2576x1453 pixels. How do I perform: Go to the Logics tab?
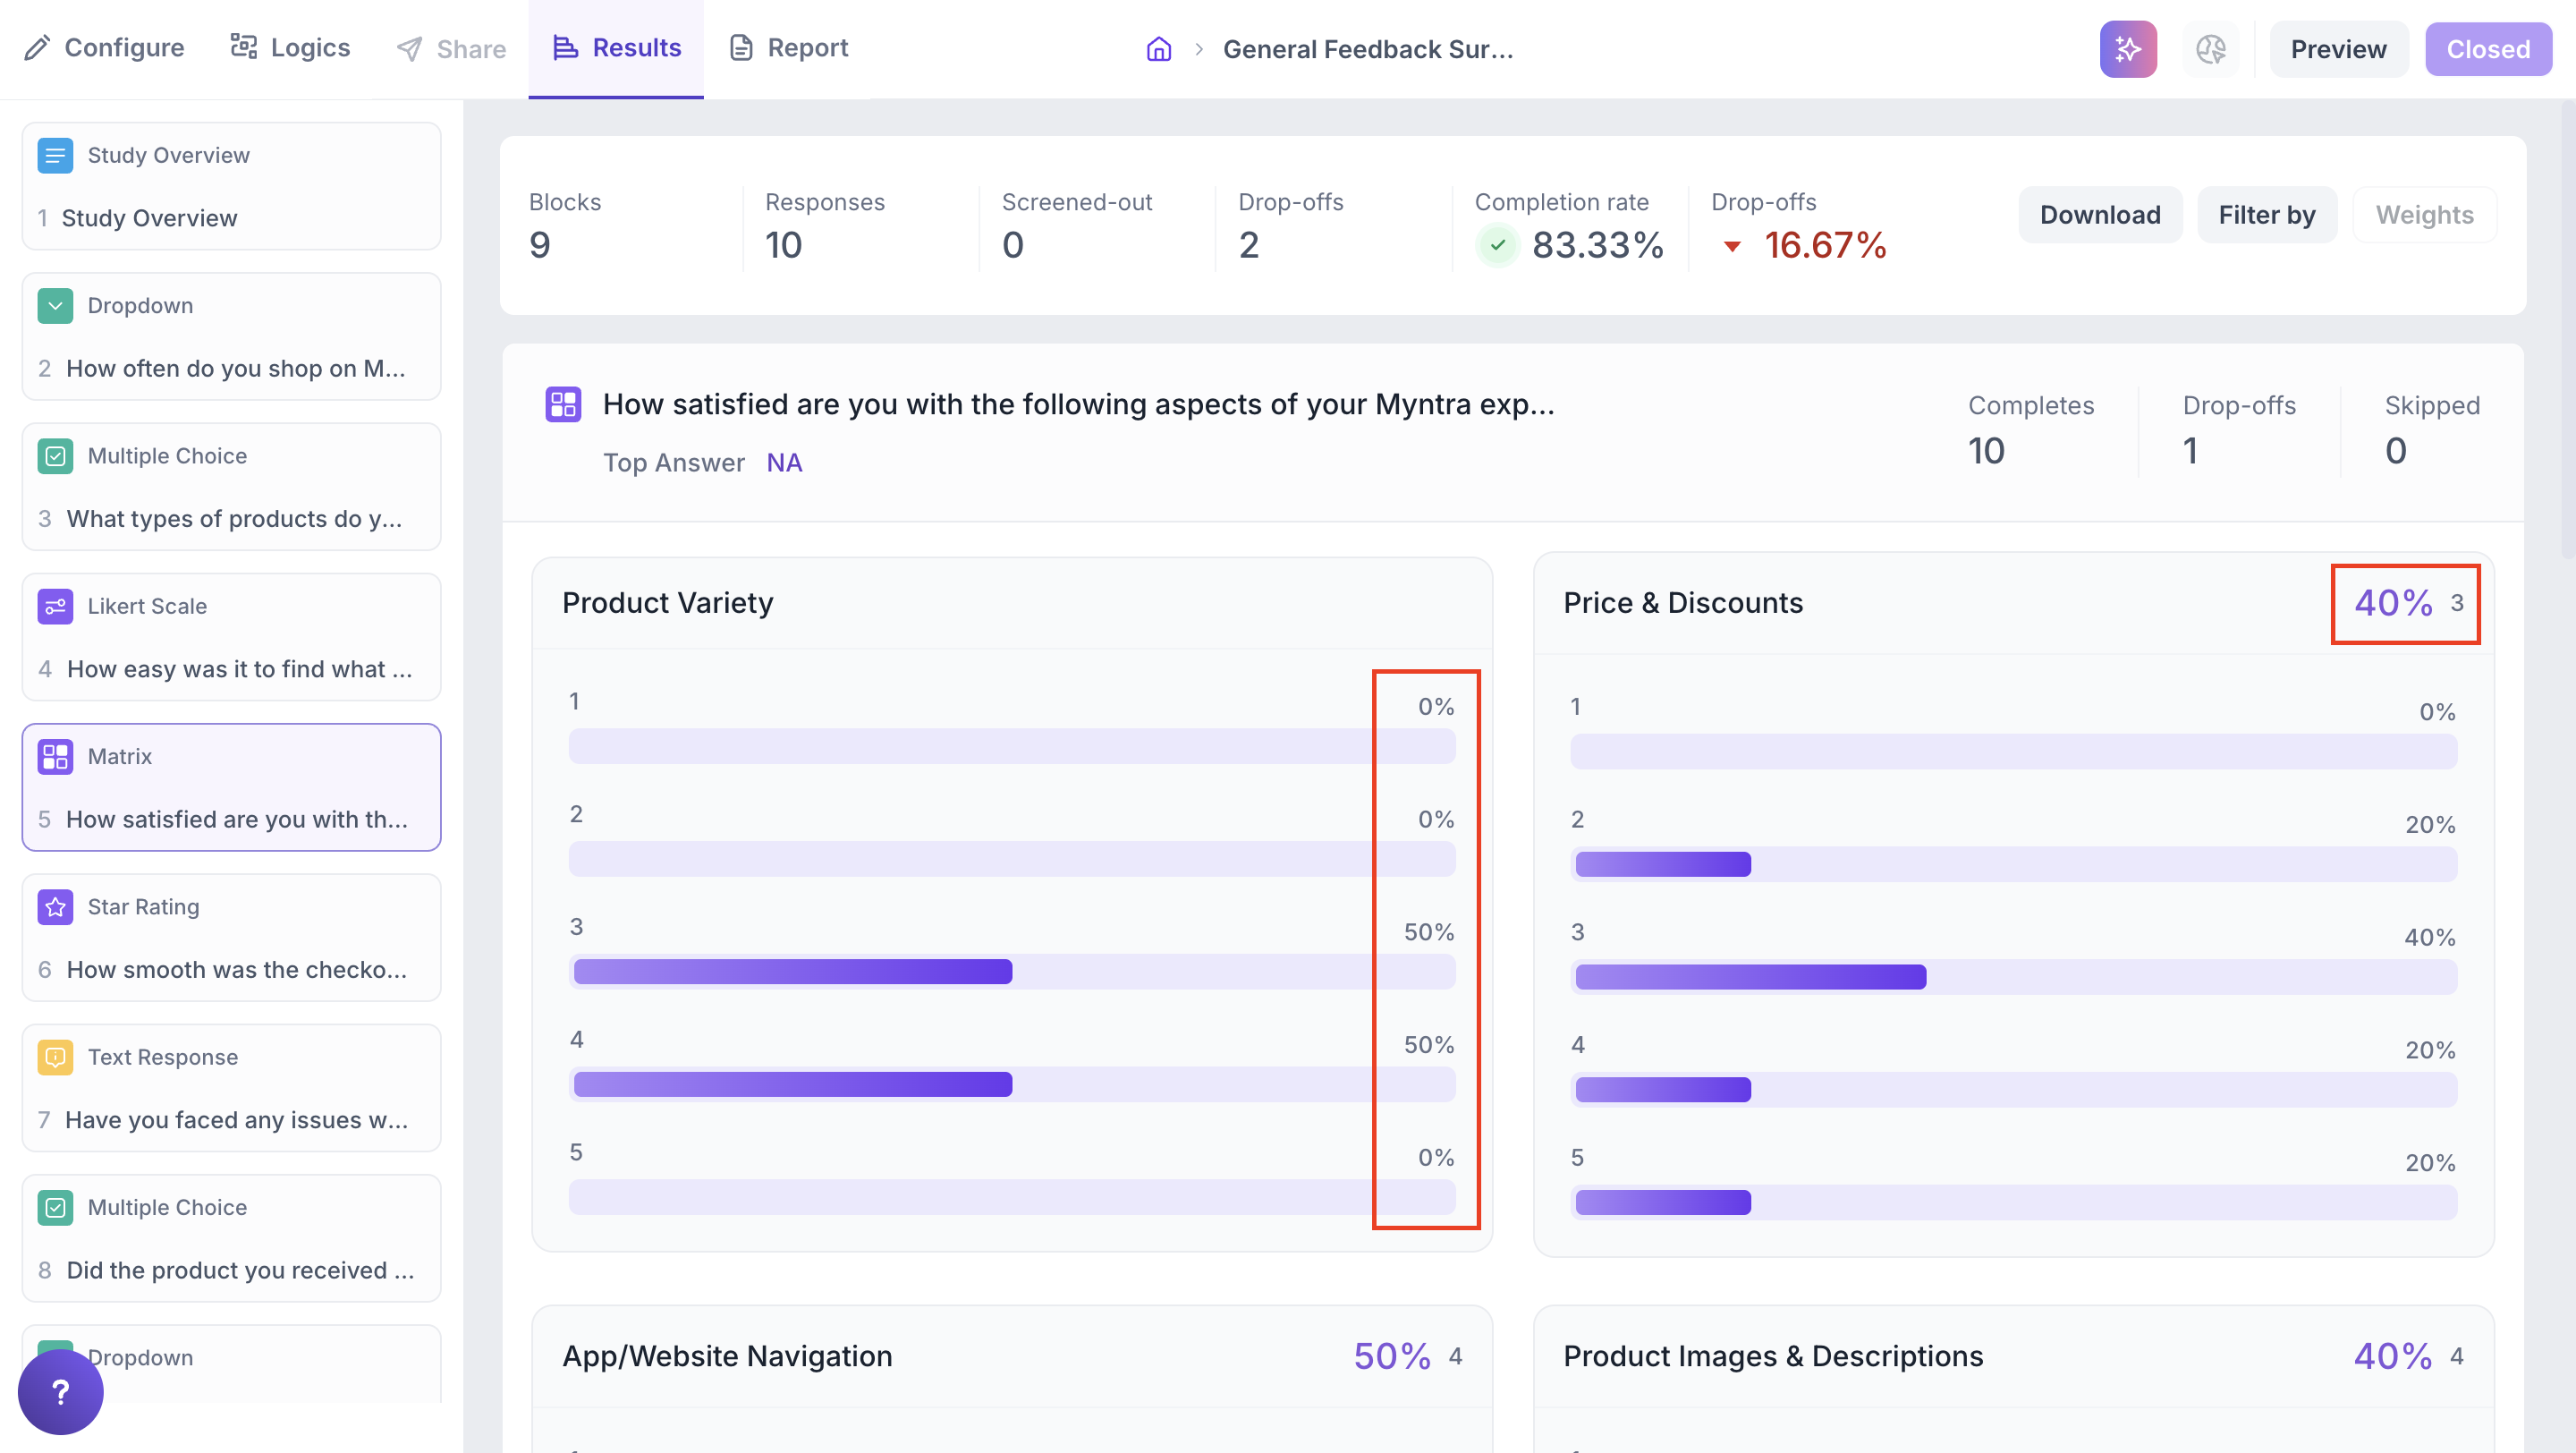pyautogui.click(x=290, y=48)
